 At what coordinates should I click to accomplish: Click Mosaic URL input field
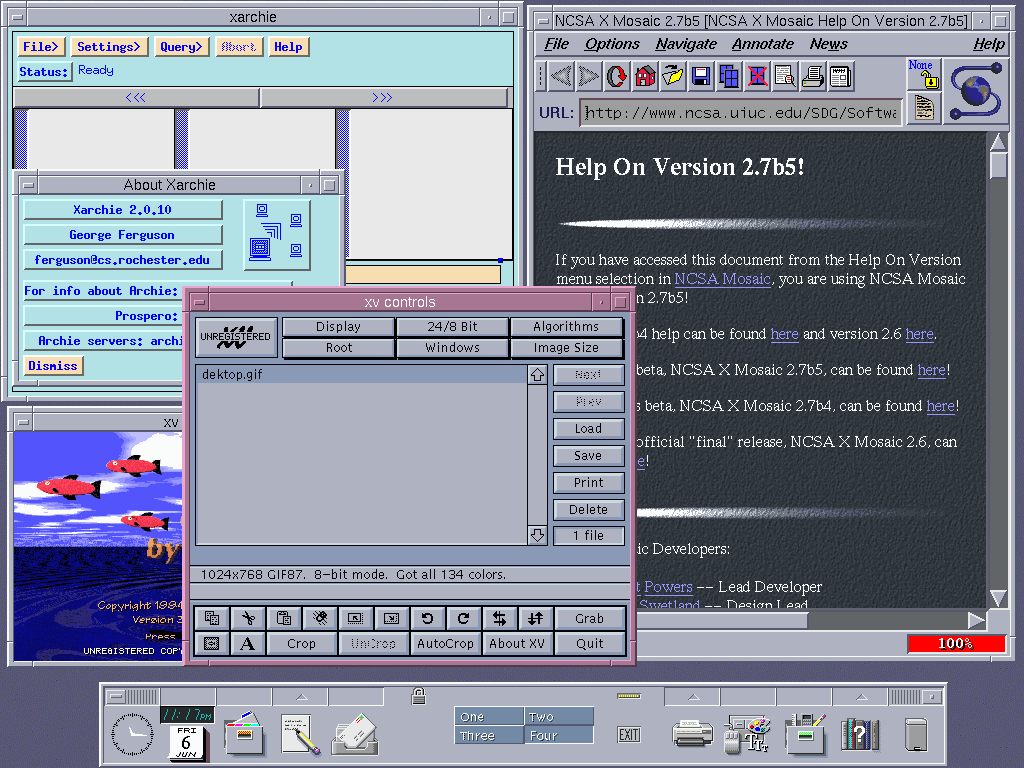[x=741, y=113]
